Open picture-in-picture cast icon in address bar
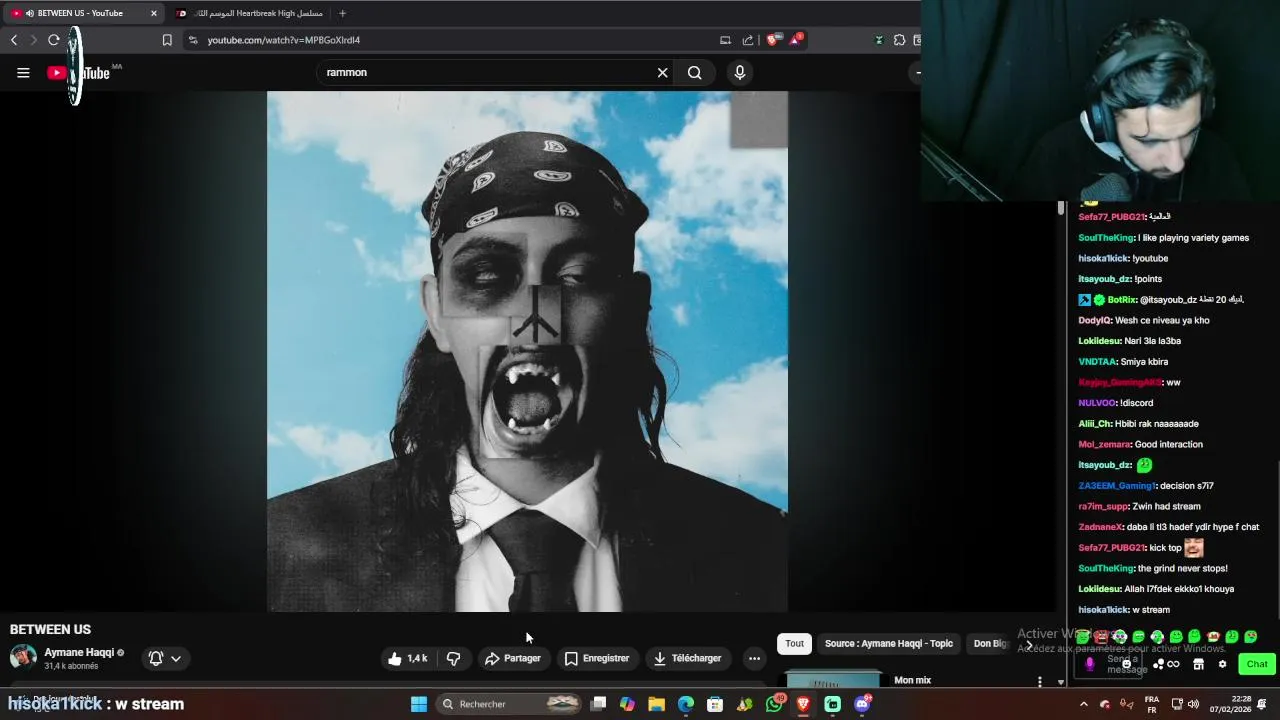Screen dimensions: 1280x720 [725, 40]
